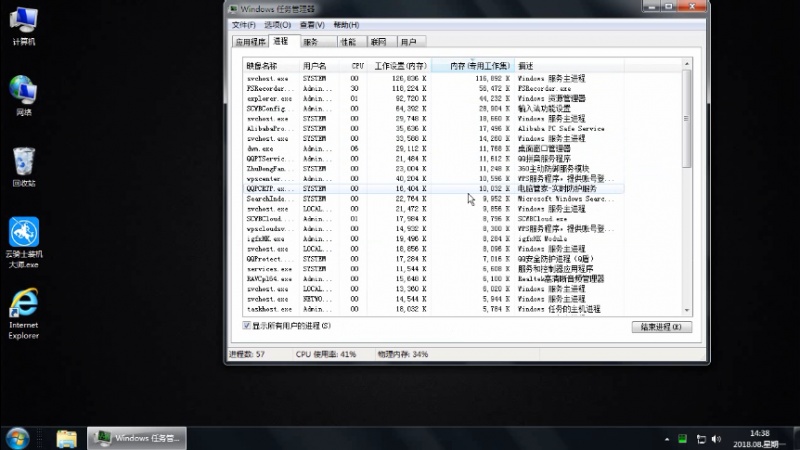
Task: Select the 云骑士装机大师.exe desktop icon
Action: 23,243
